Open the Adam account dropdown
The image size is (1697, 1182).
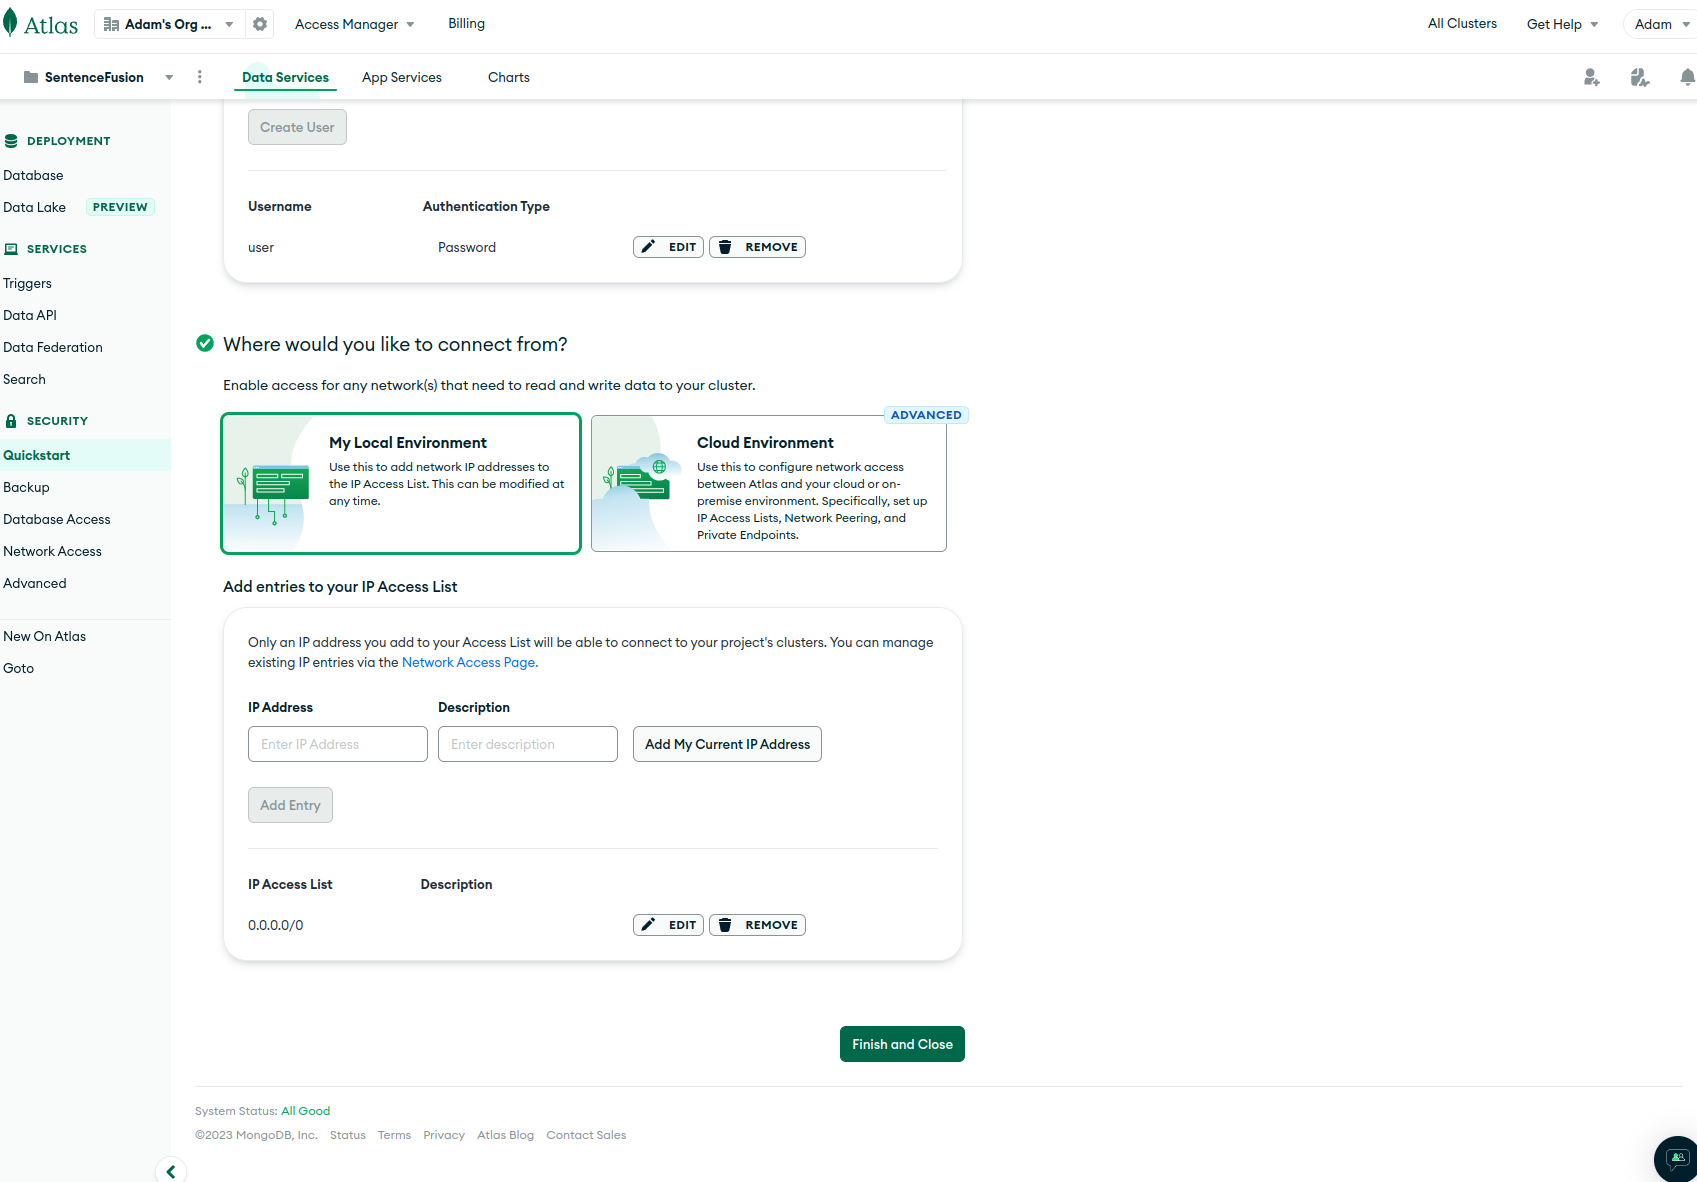pyautogui.click(x=1662, y=24)
